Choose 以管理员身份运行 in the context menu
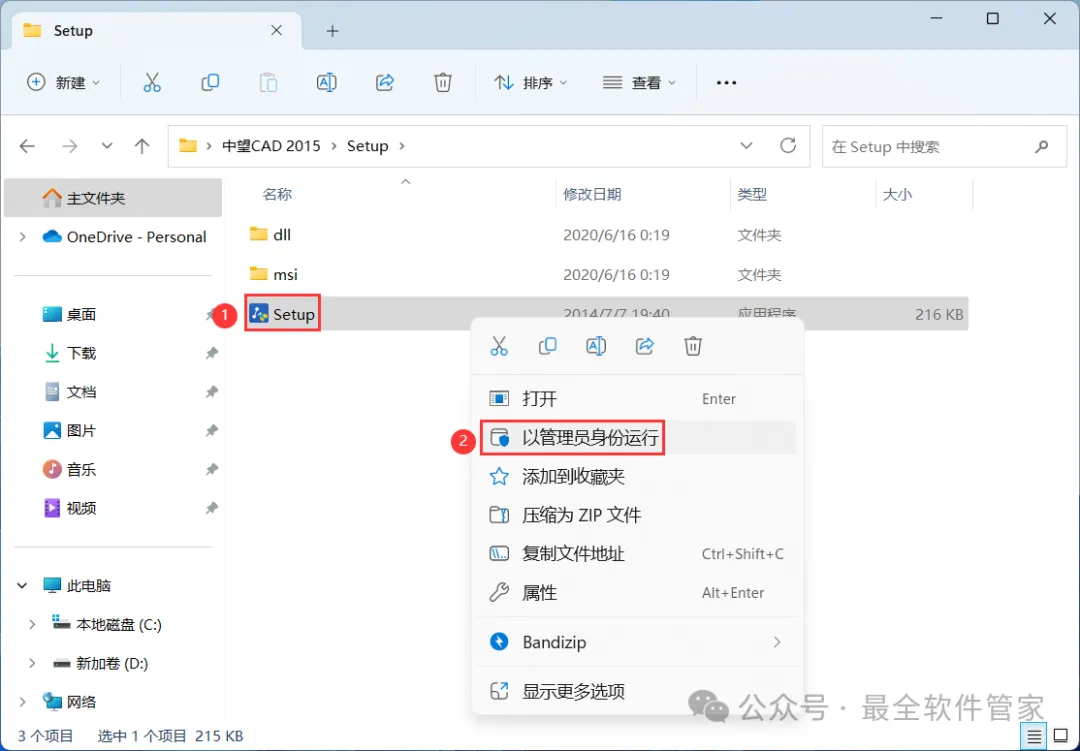 [638, 438]
